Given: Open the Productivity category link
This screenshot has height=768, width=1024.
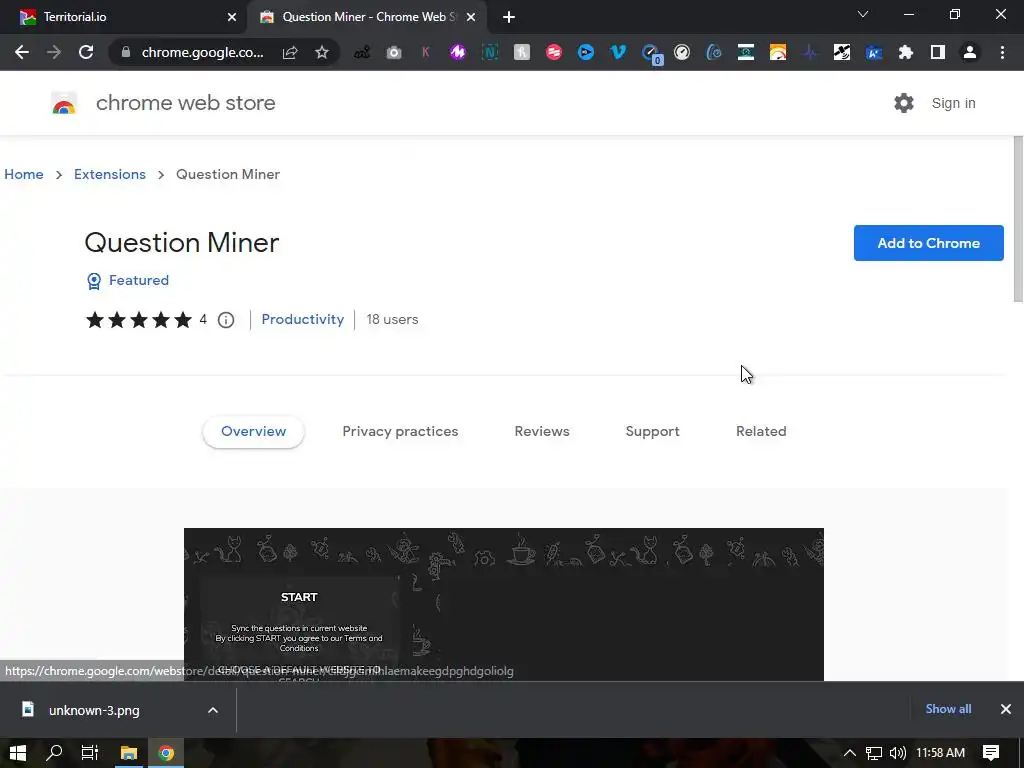Looking at the screenshot, I should point(302,319).
